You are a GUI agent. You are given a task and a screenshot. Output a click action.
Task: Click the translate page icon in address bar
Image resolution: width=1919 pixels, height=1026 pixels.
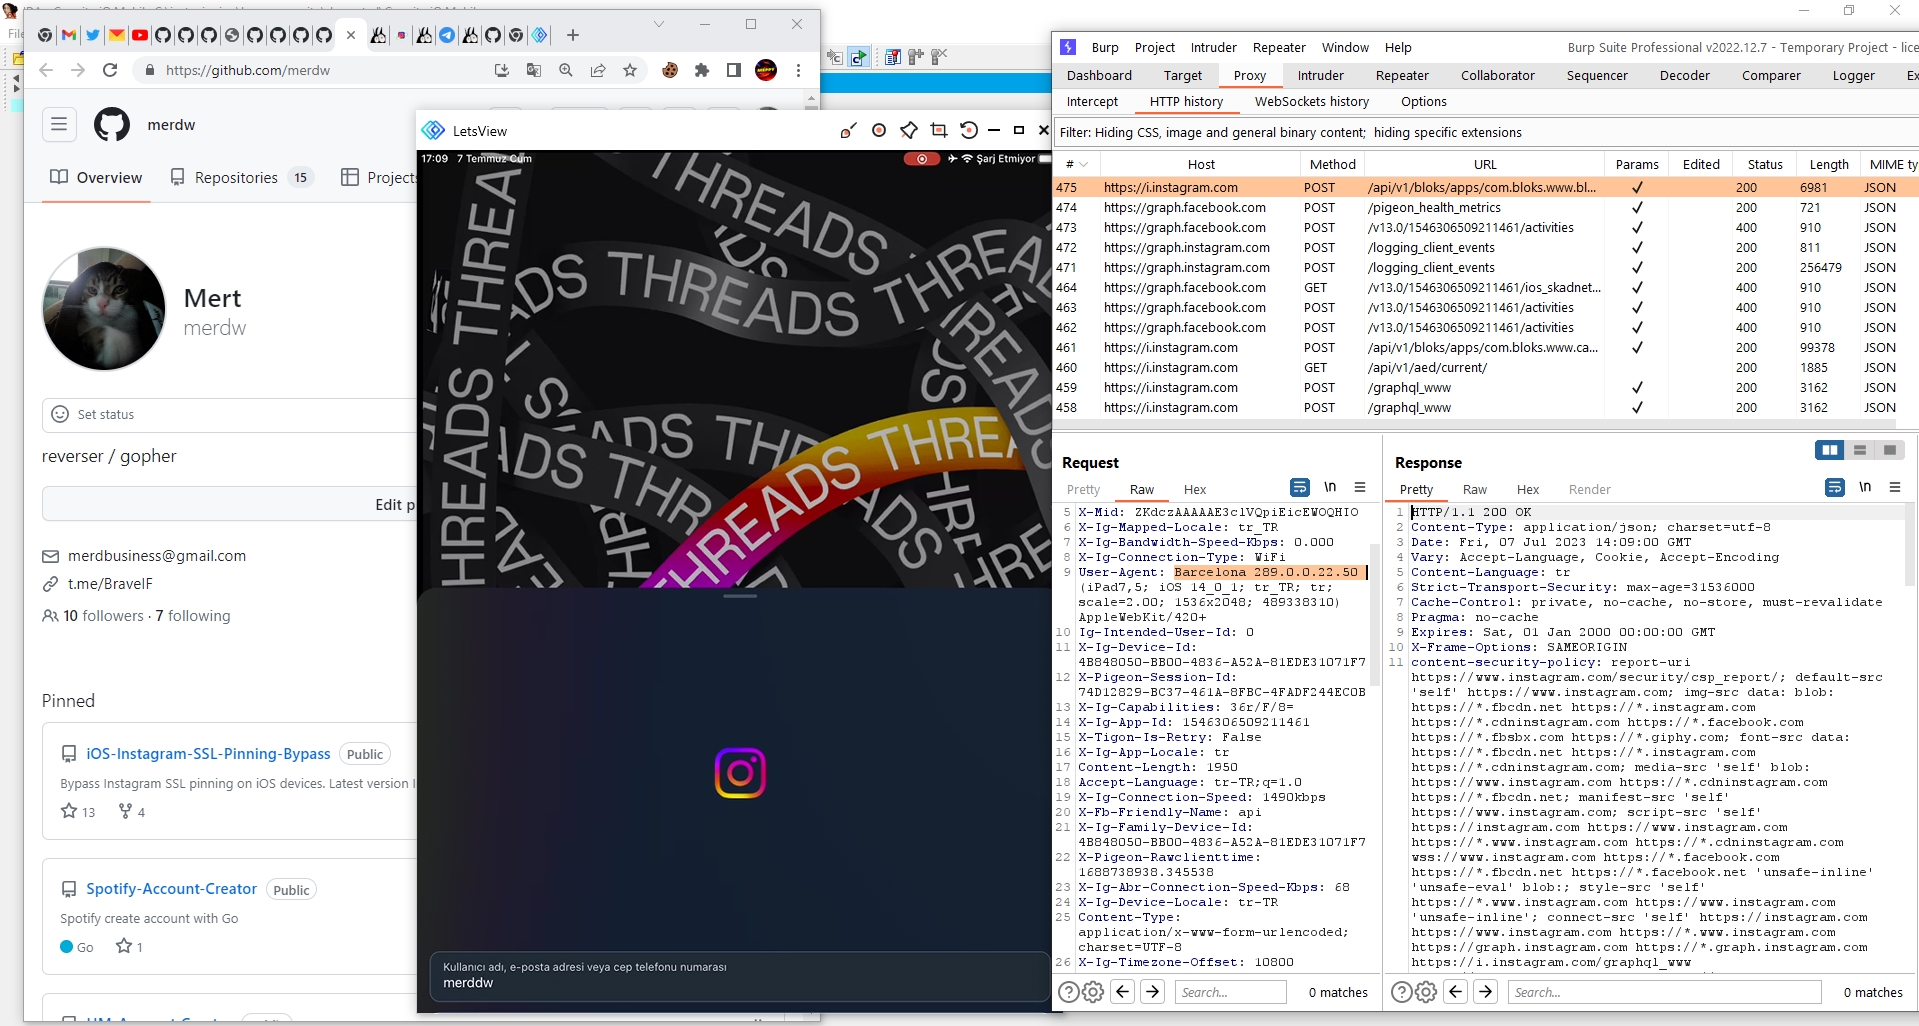pyautogui.click(x=534, y=70)
